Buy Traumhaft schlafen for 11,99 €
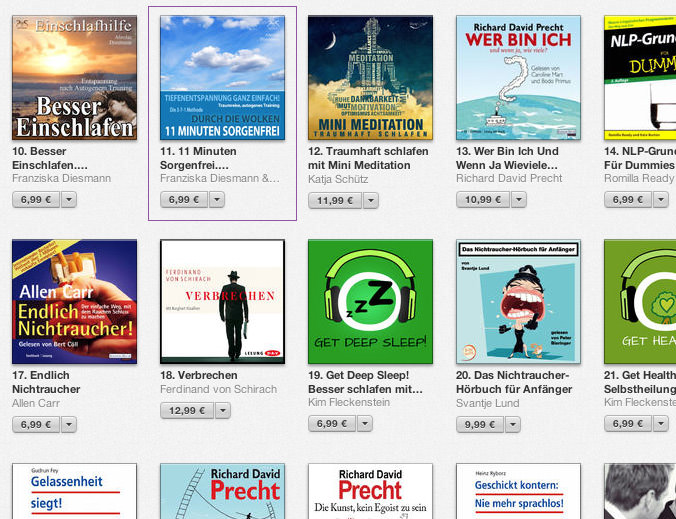 click(x=335, y=200)
